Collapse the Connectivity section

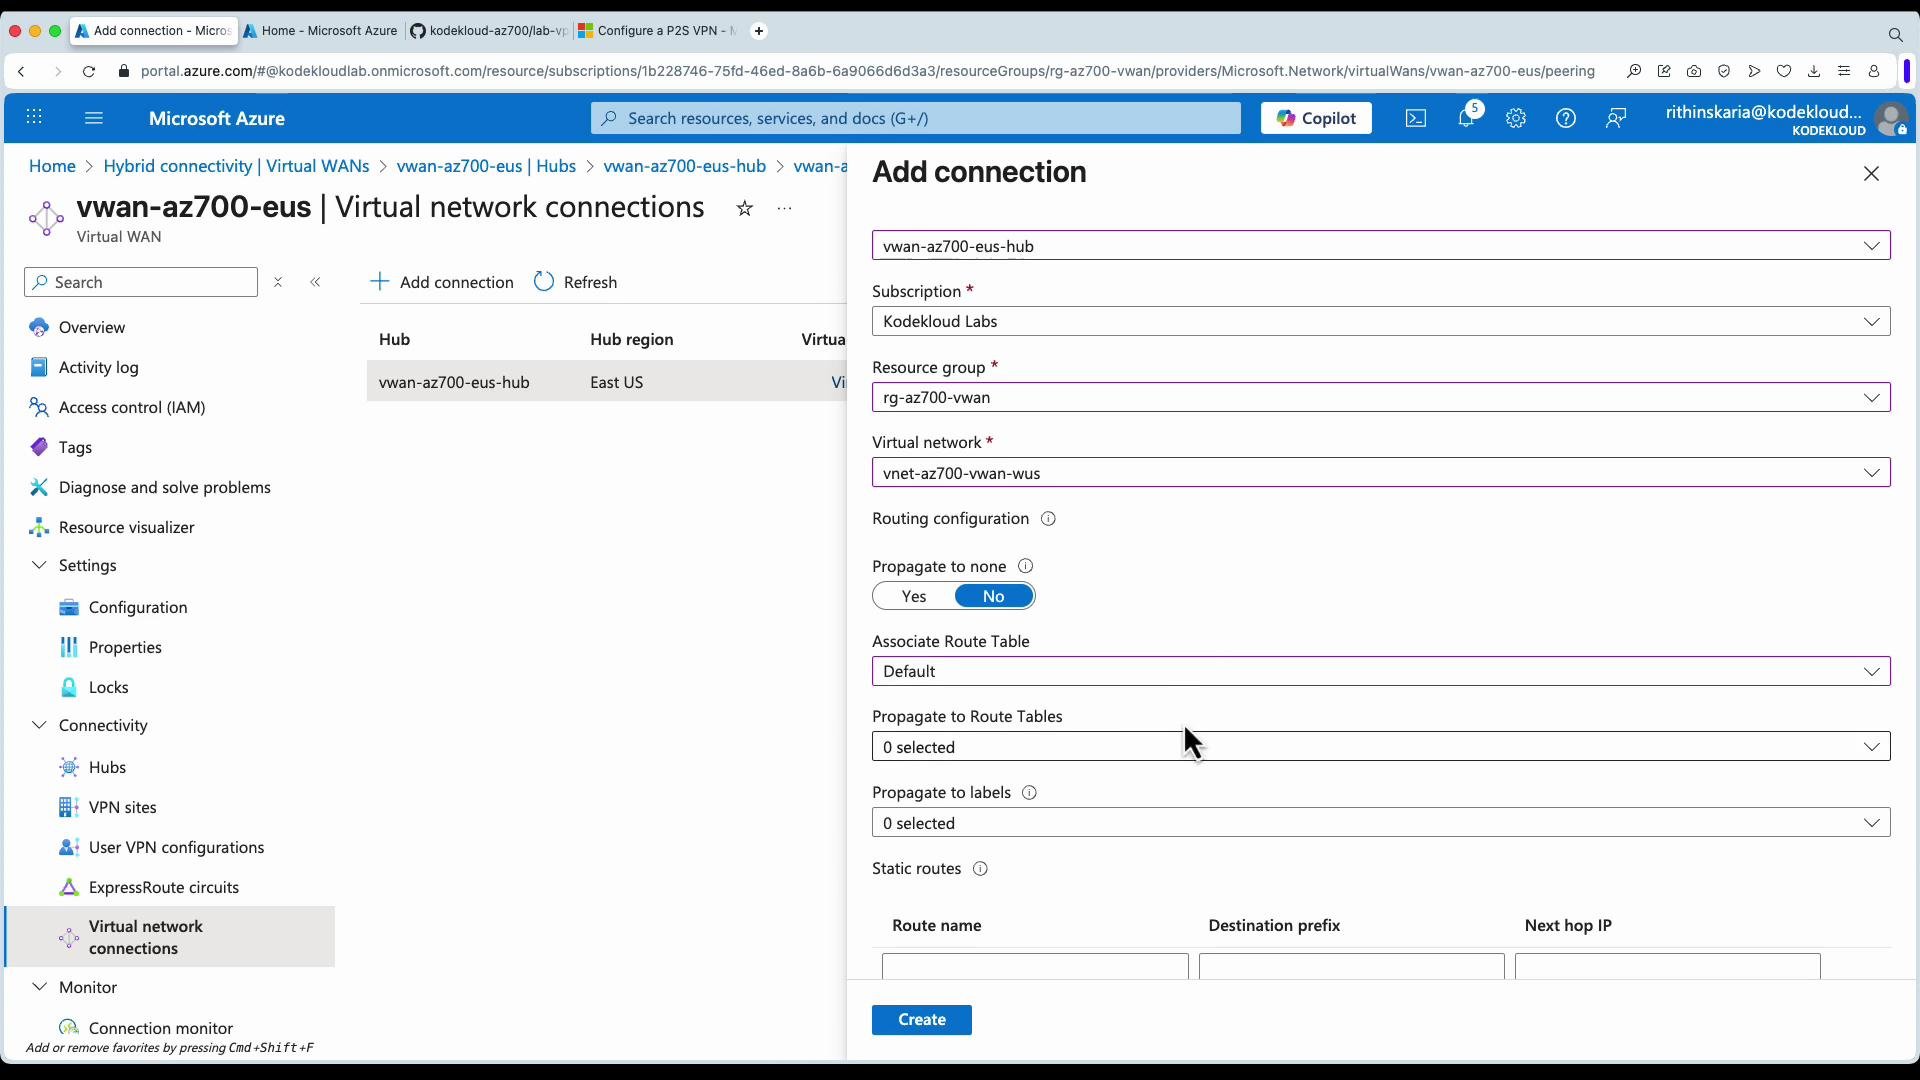pyautogui.click(x=39, y=725)
